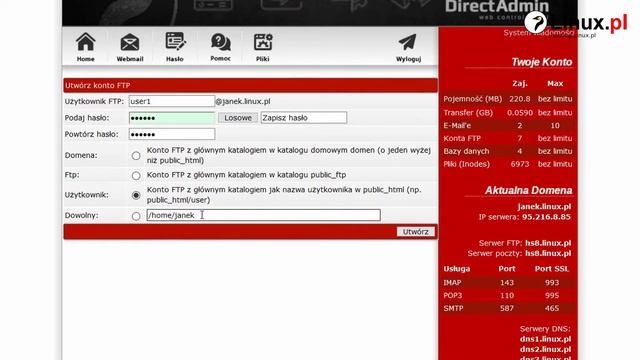
Task: Click the Zapisz hasło text field
Action: pyautogui.click(x=304, y=118)
